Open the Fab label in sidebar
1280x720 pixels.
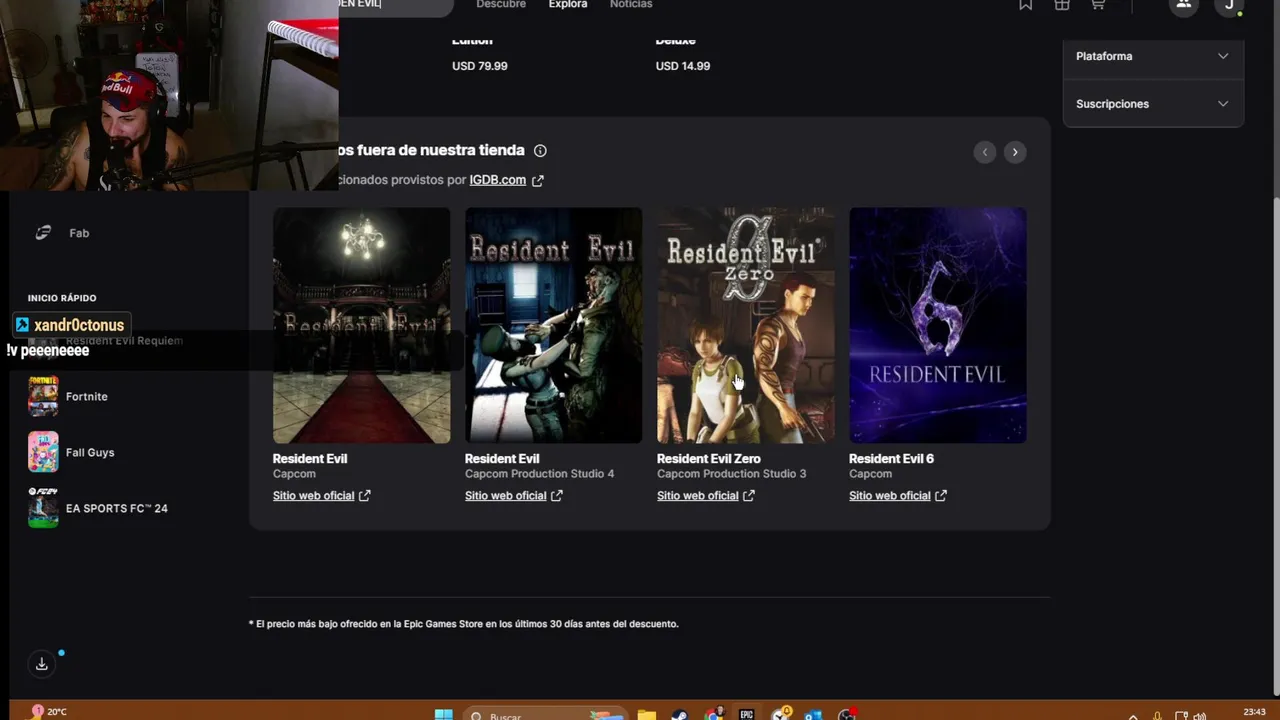(x=79, y=233)
